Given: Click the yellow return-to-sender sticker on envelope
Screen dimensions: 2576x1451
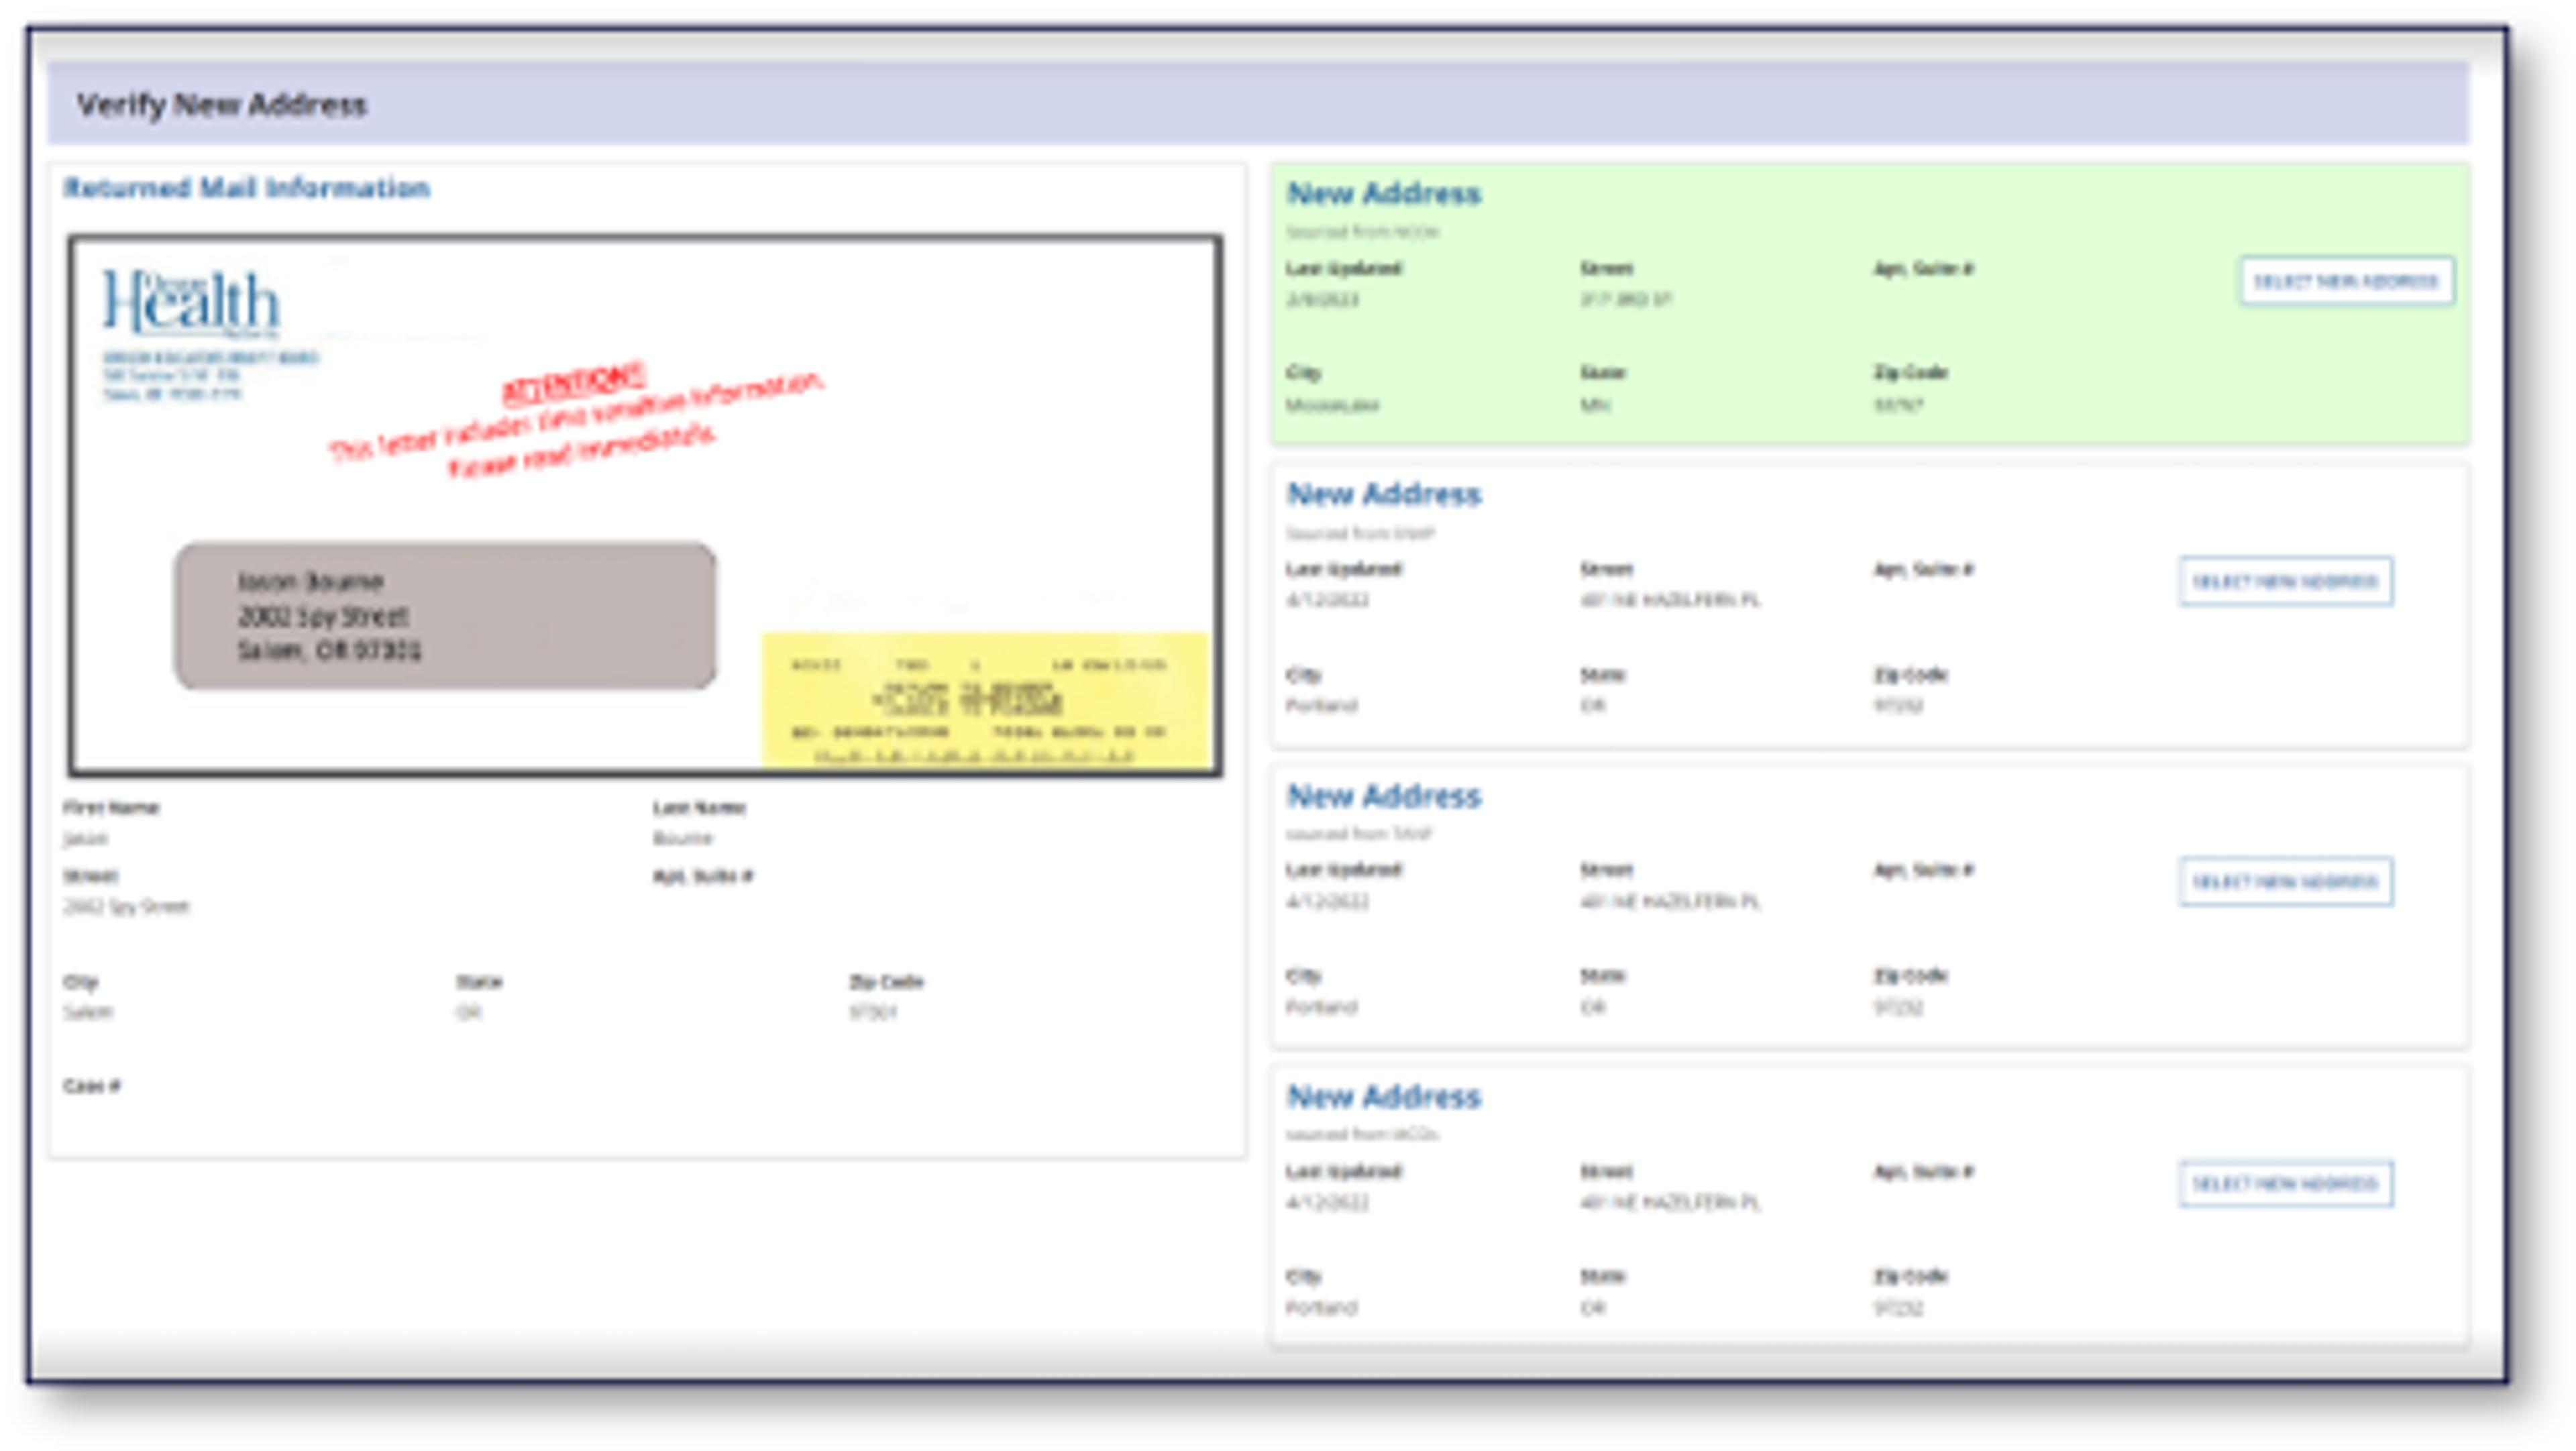Looking at the screenshot, I should click(x=986, y=700).
